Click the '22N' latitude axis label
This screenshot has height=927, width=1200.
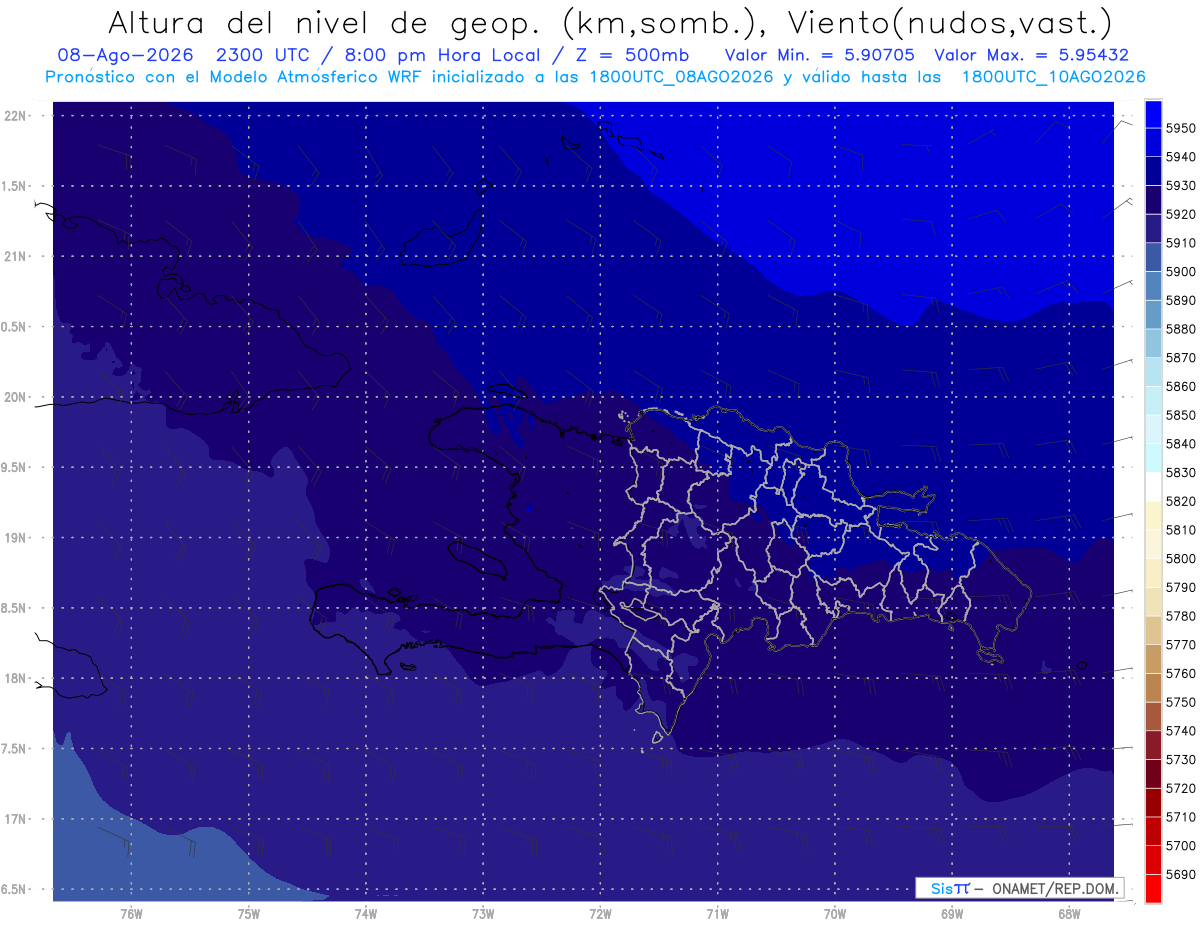point(16,116)
